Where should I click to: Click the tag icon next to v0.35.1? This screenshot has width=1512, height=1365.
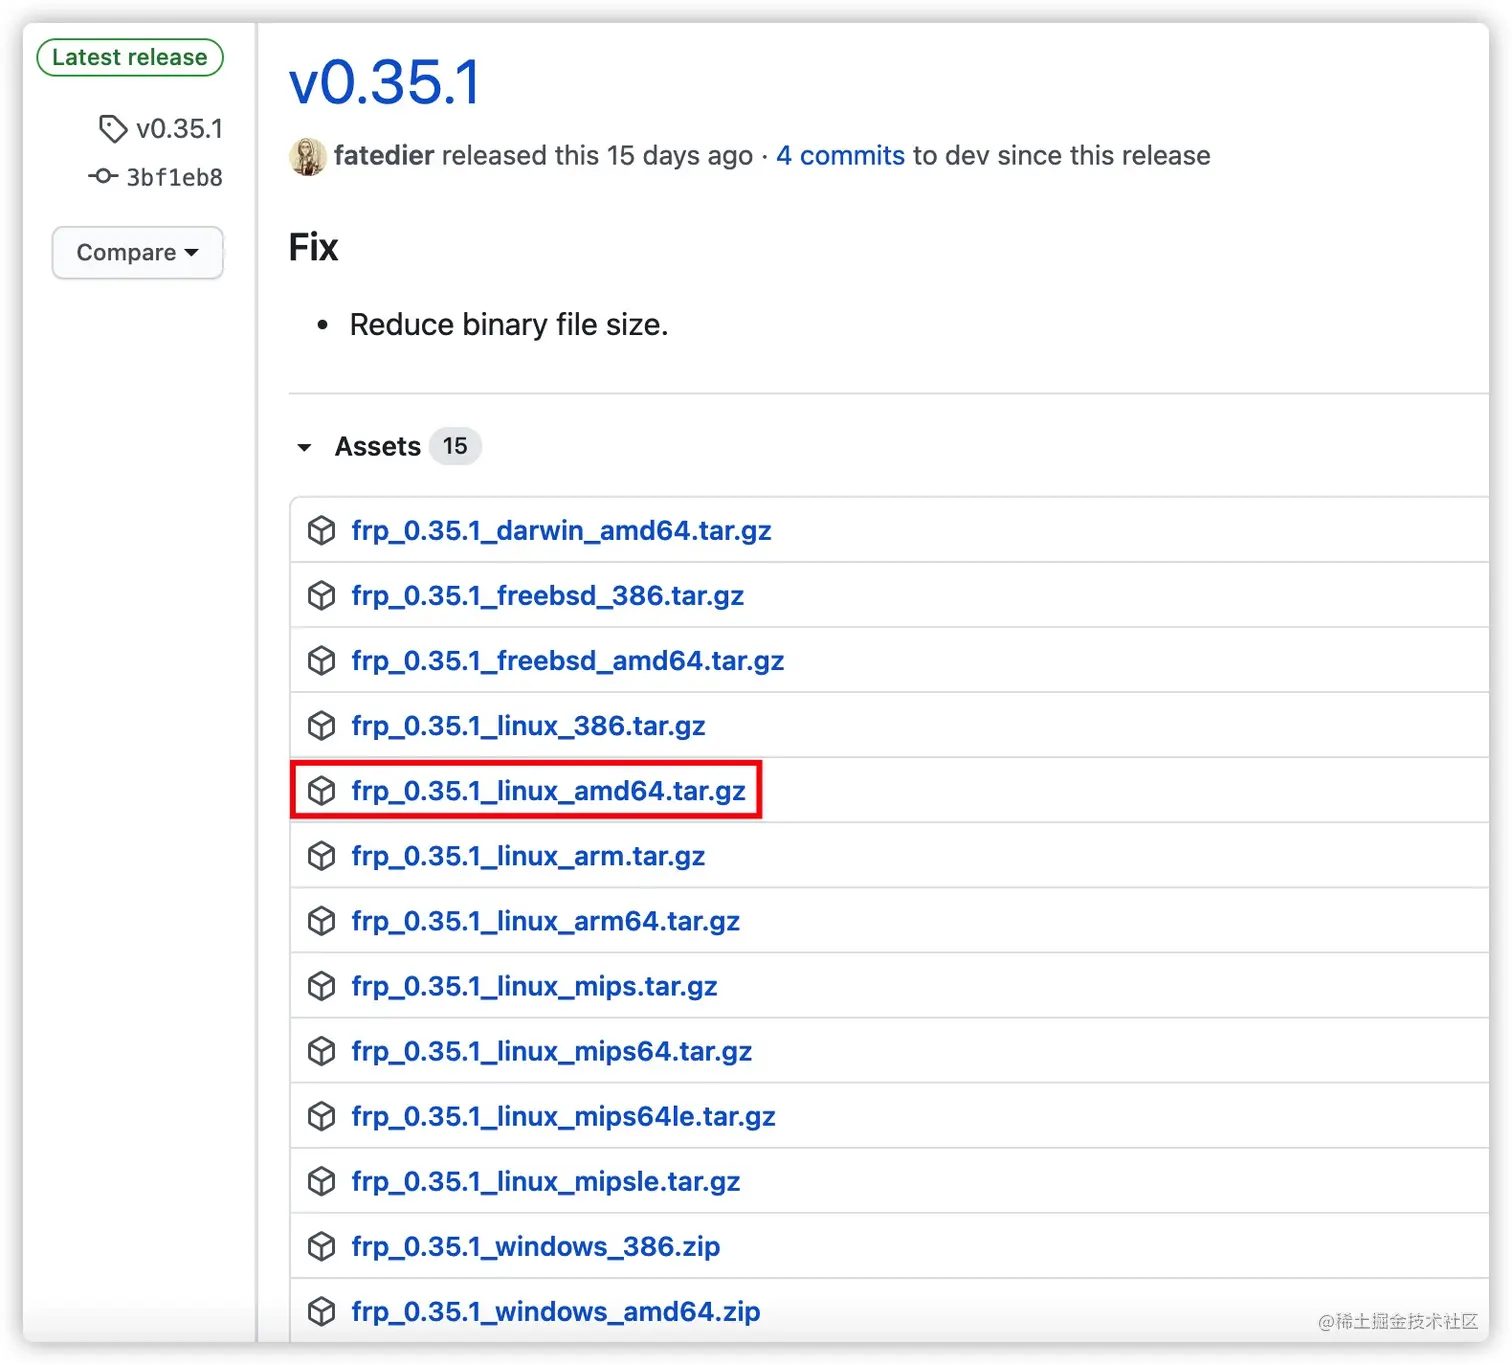coord(113,129)
